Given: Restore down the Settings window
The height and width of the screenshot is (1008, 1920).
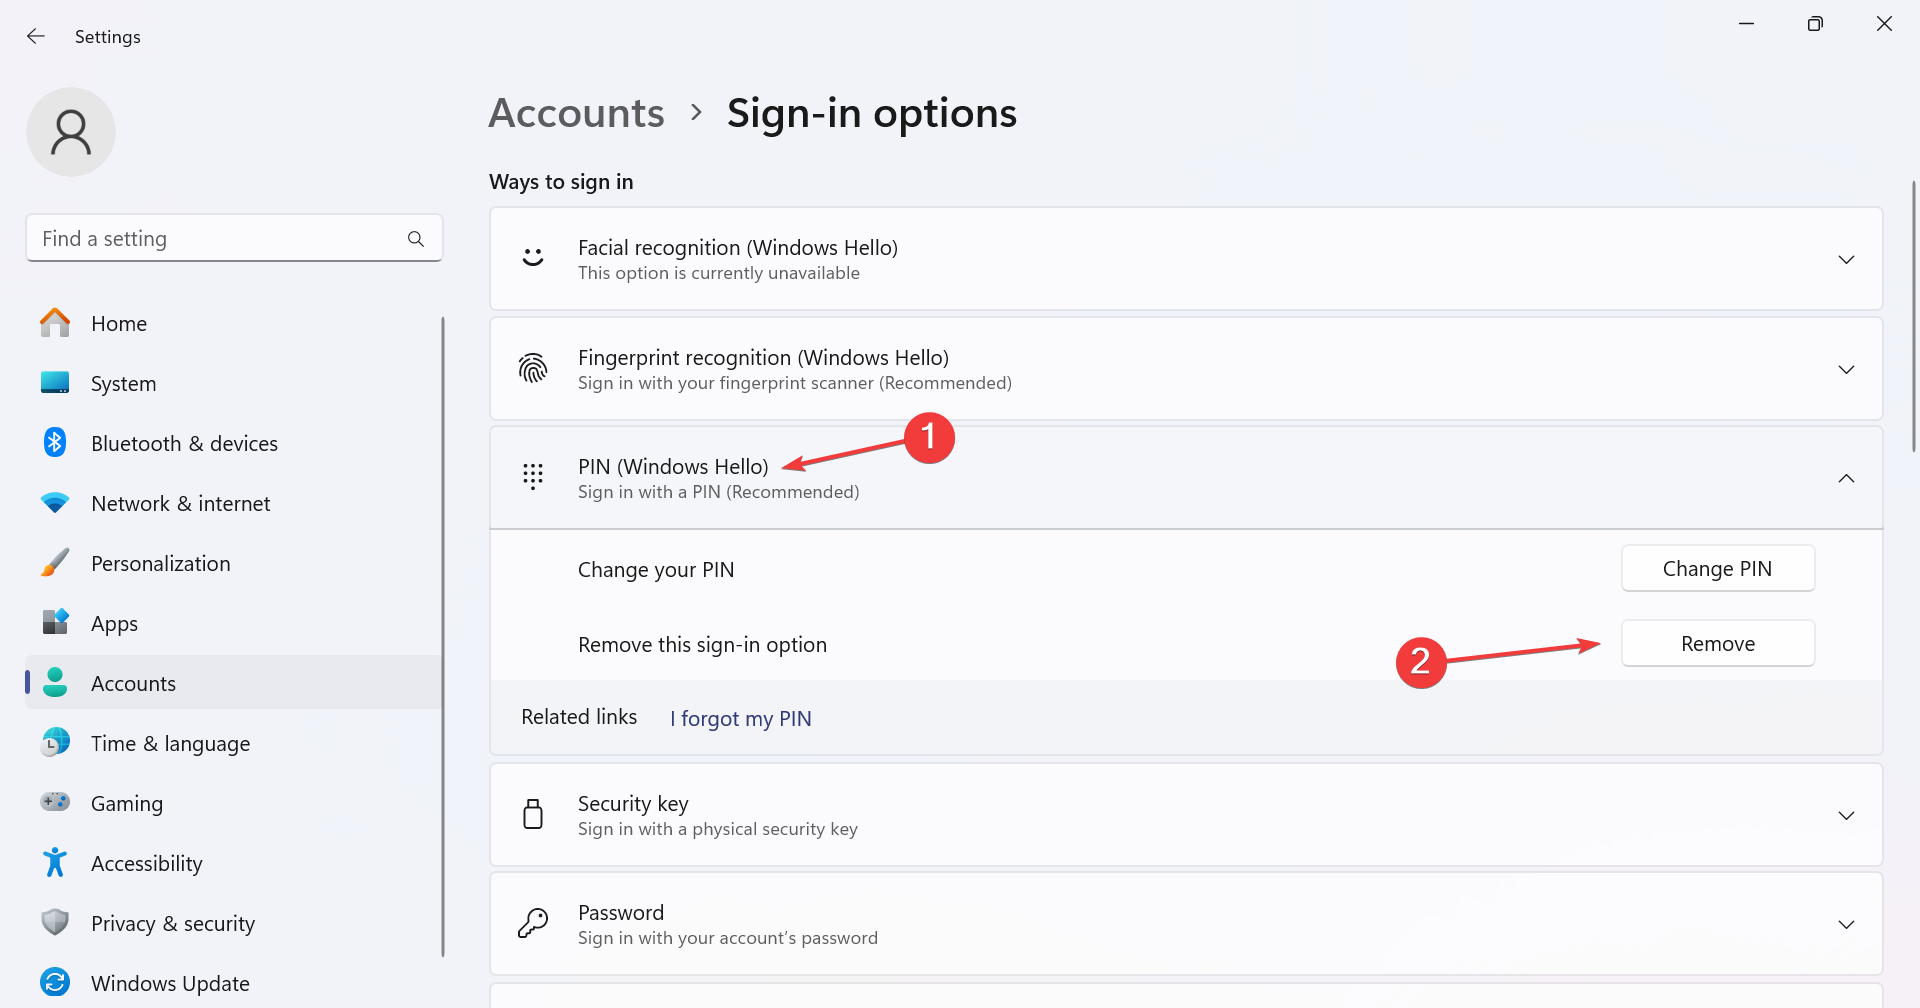Looking at the screenshot, I should [x=1815, y=23].
